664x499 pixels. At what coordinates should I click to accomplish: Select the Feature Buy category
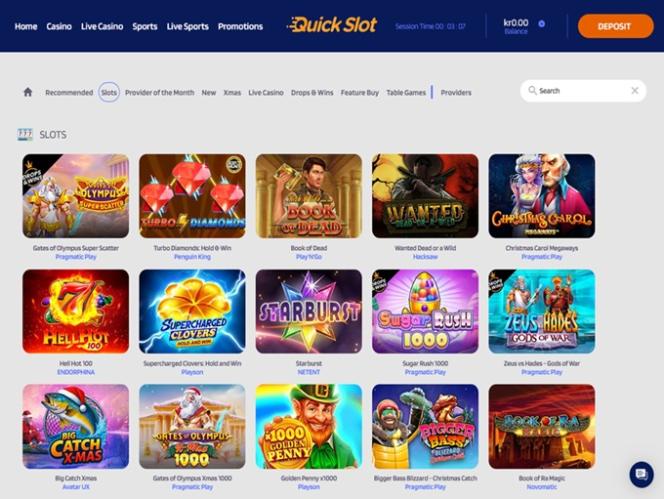(360, 92)
